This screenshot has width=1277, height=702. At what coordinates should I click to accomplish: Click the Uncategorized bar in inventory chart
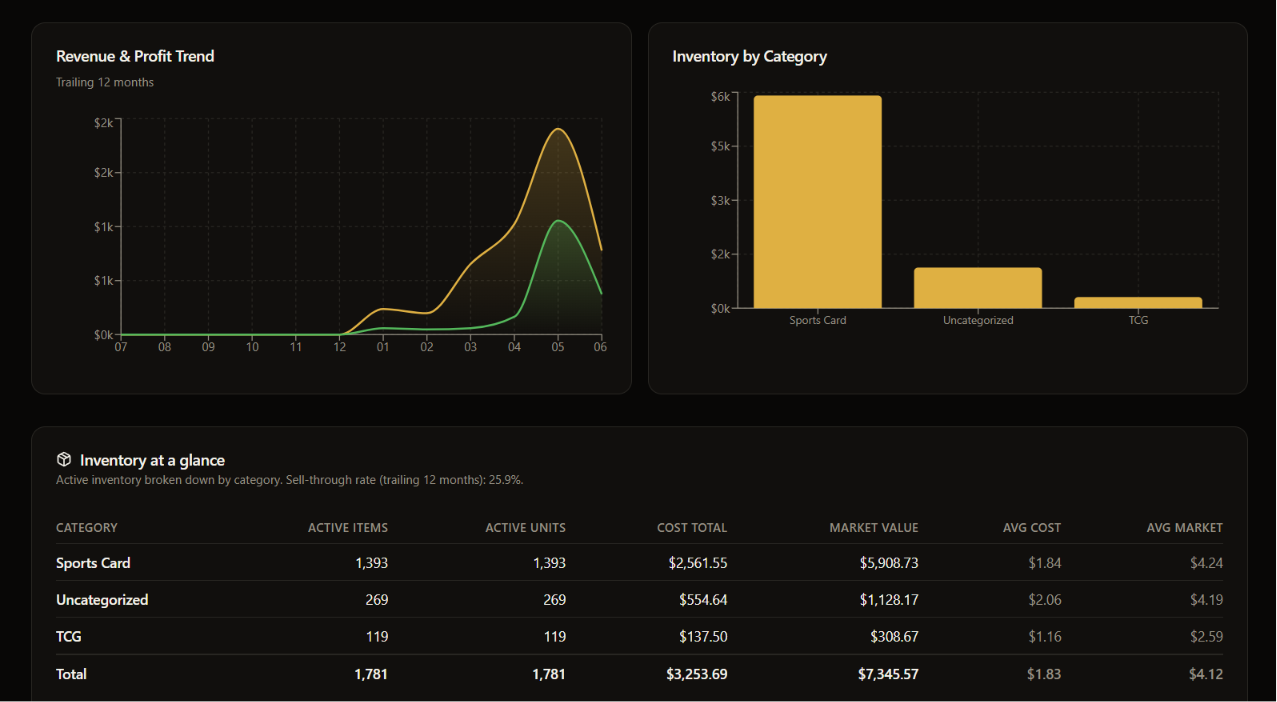[x=978, y=288]
